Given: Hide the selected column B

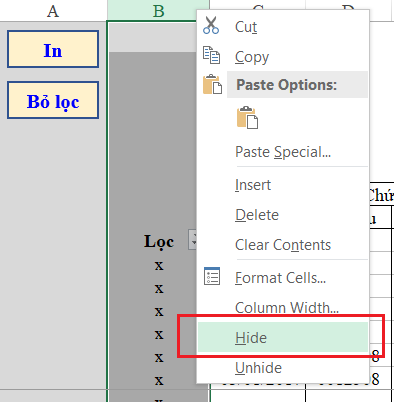Looking at the screenshot, I should pos(283,337).
